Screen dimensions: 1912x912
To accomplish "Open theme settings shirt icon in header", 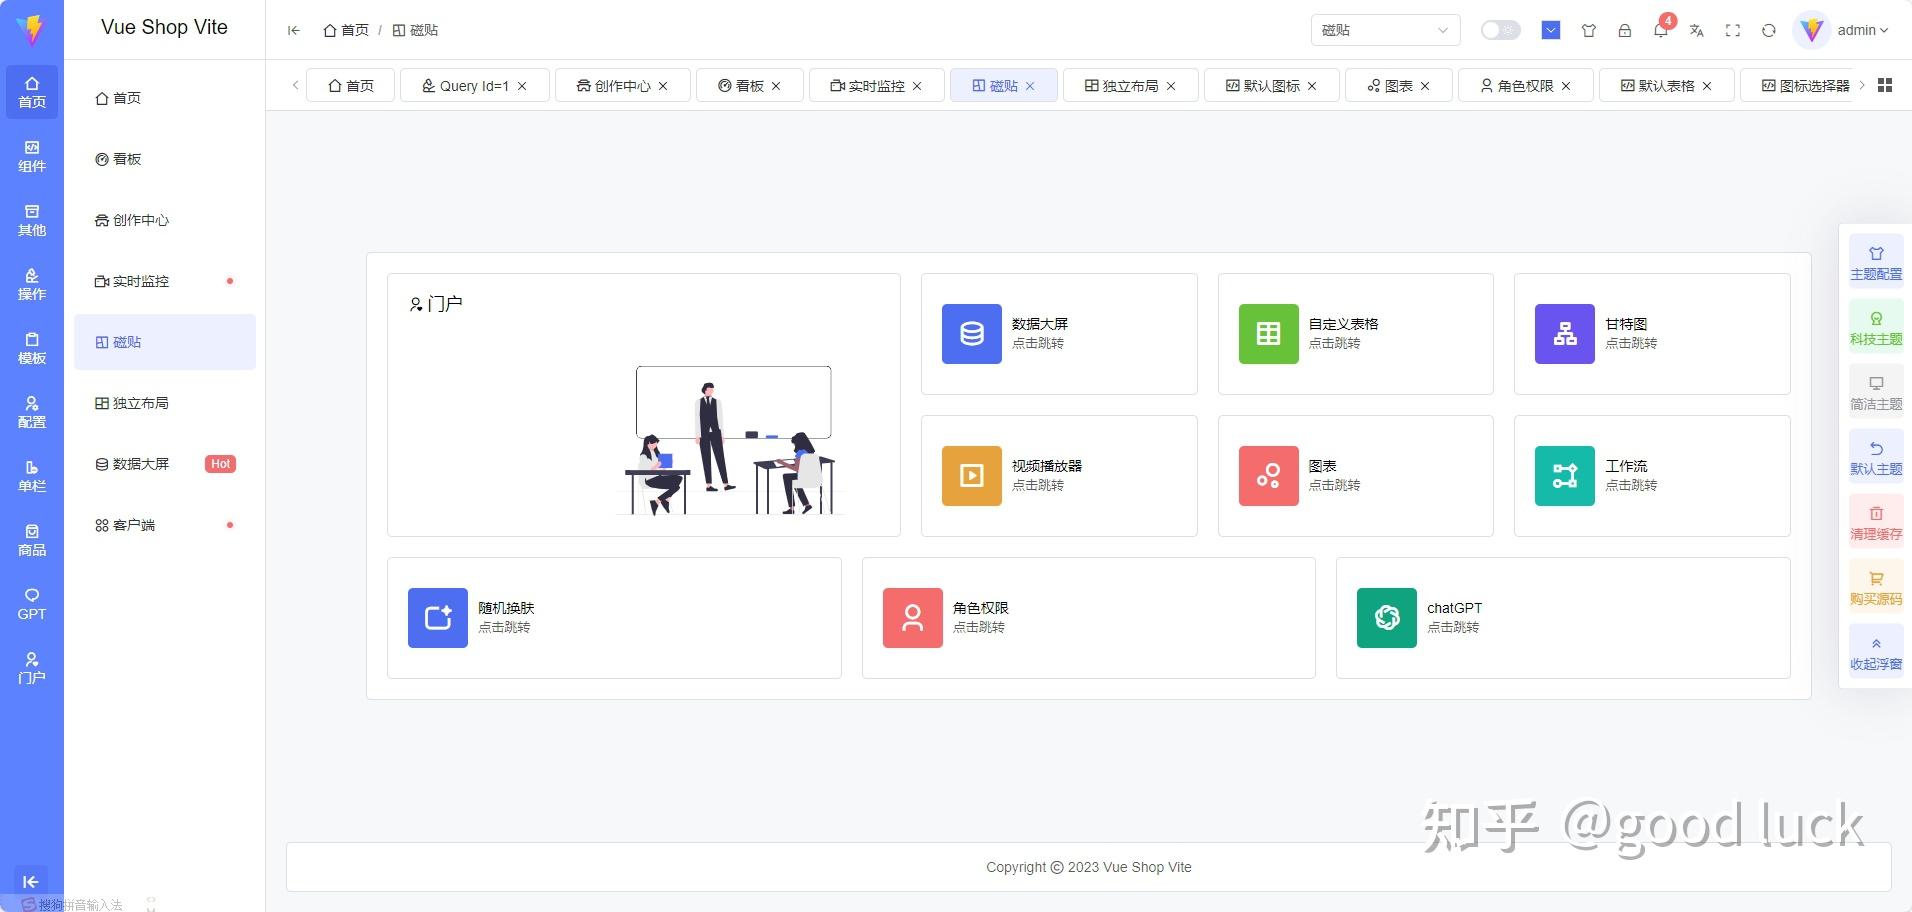I will (x=1589, y=30).
